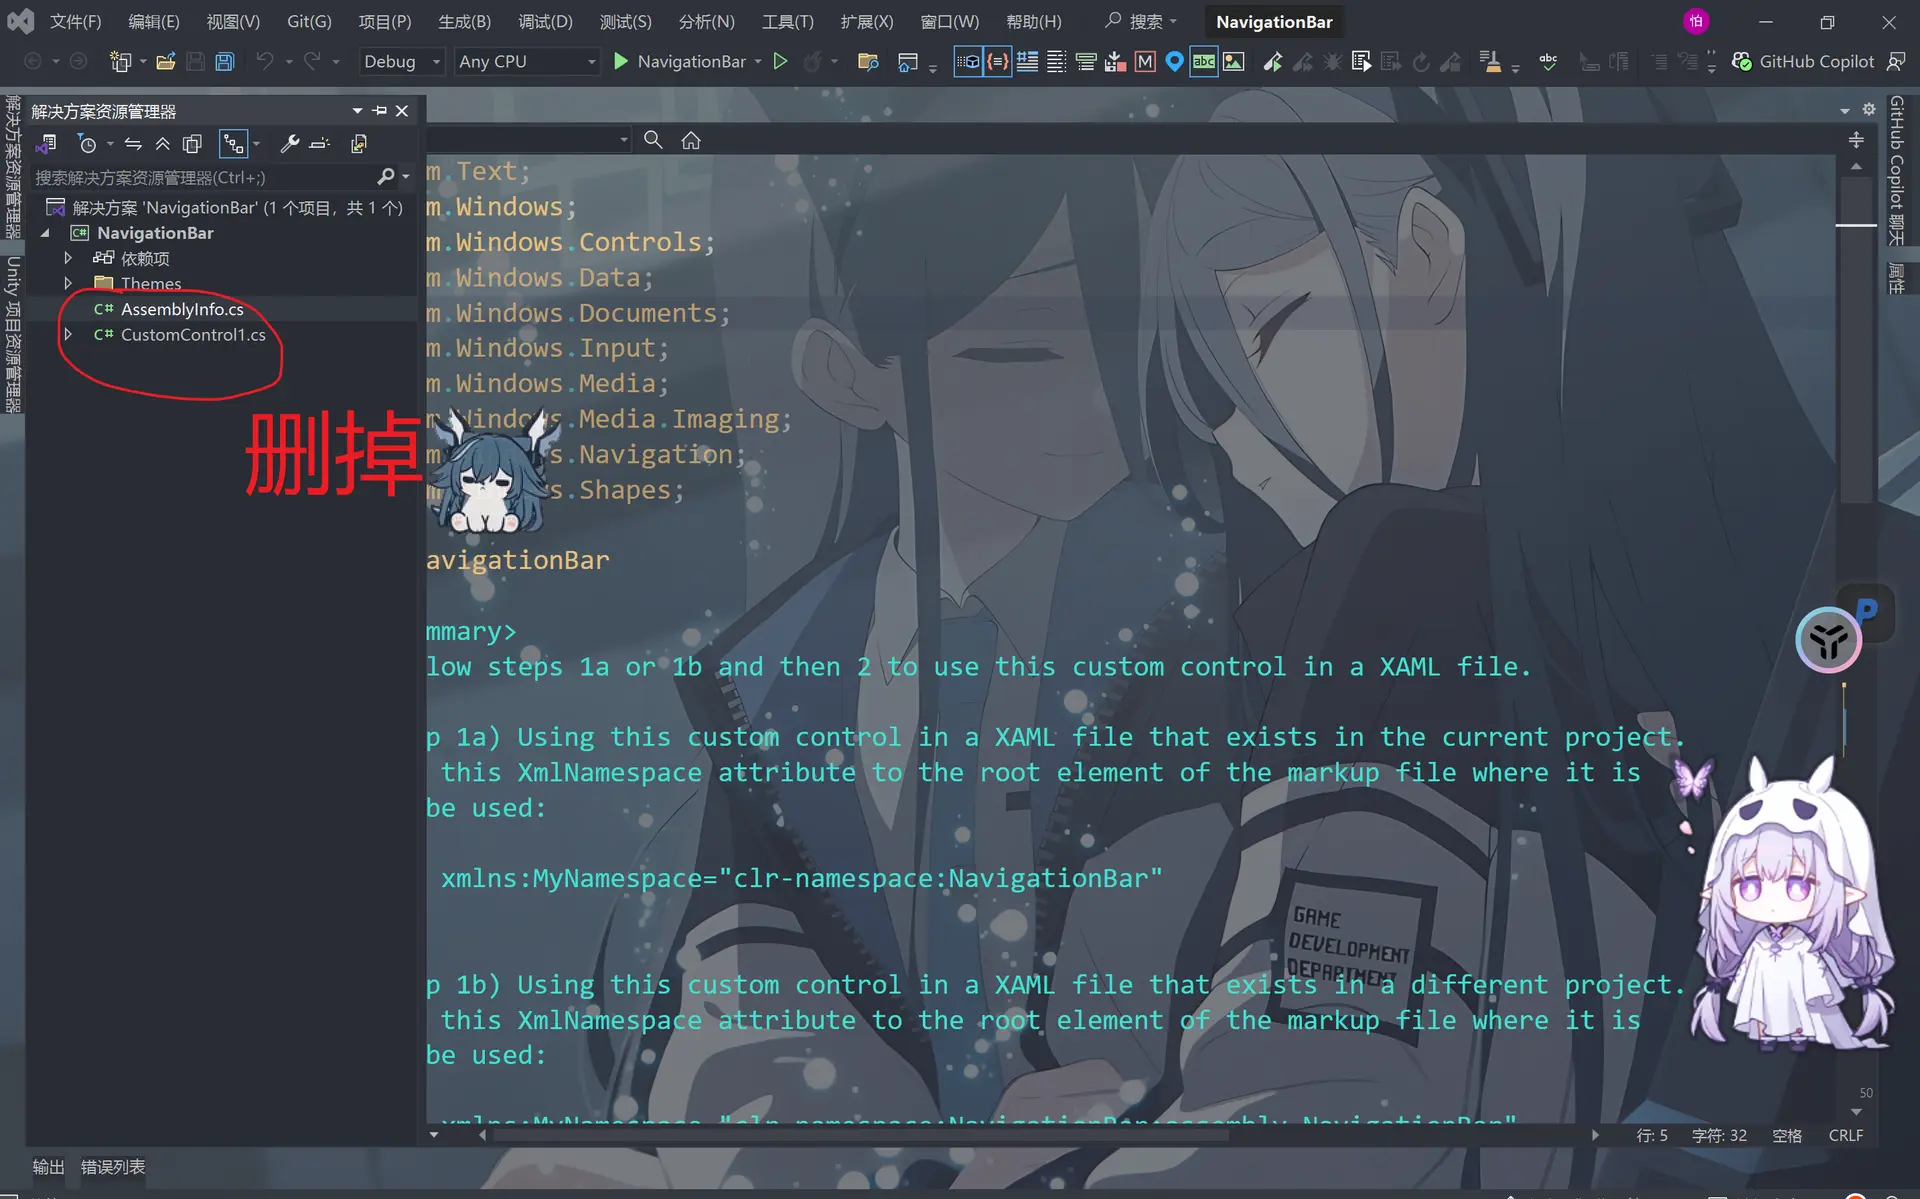
Task: Click Sync with Active Document arrows icon
Action: (x=133, y=144)
